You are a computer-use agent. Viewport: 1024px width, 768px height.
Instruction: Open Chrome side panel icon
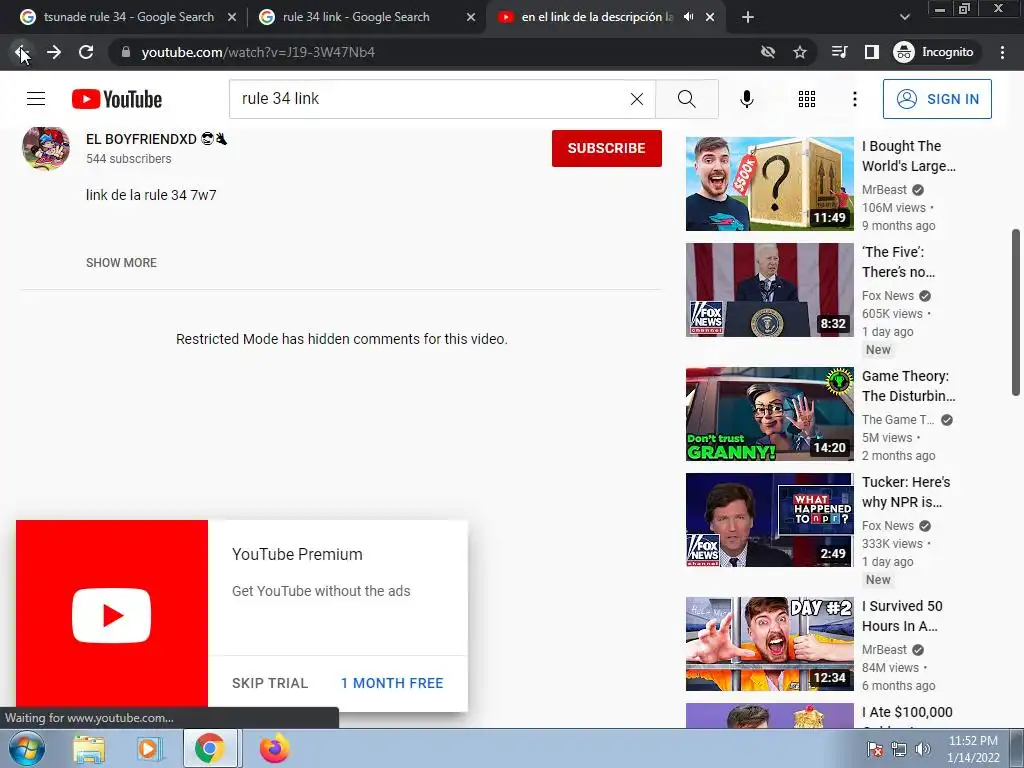872,52
